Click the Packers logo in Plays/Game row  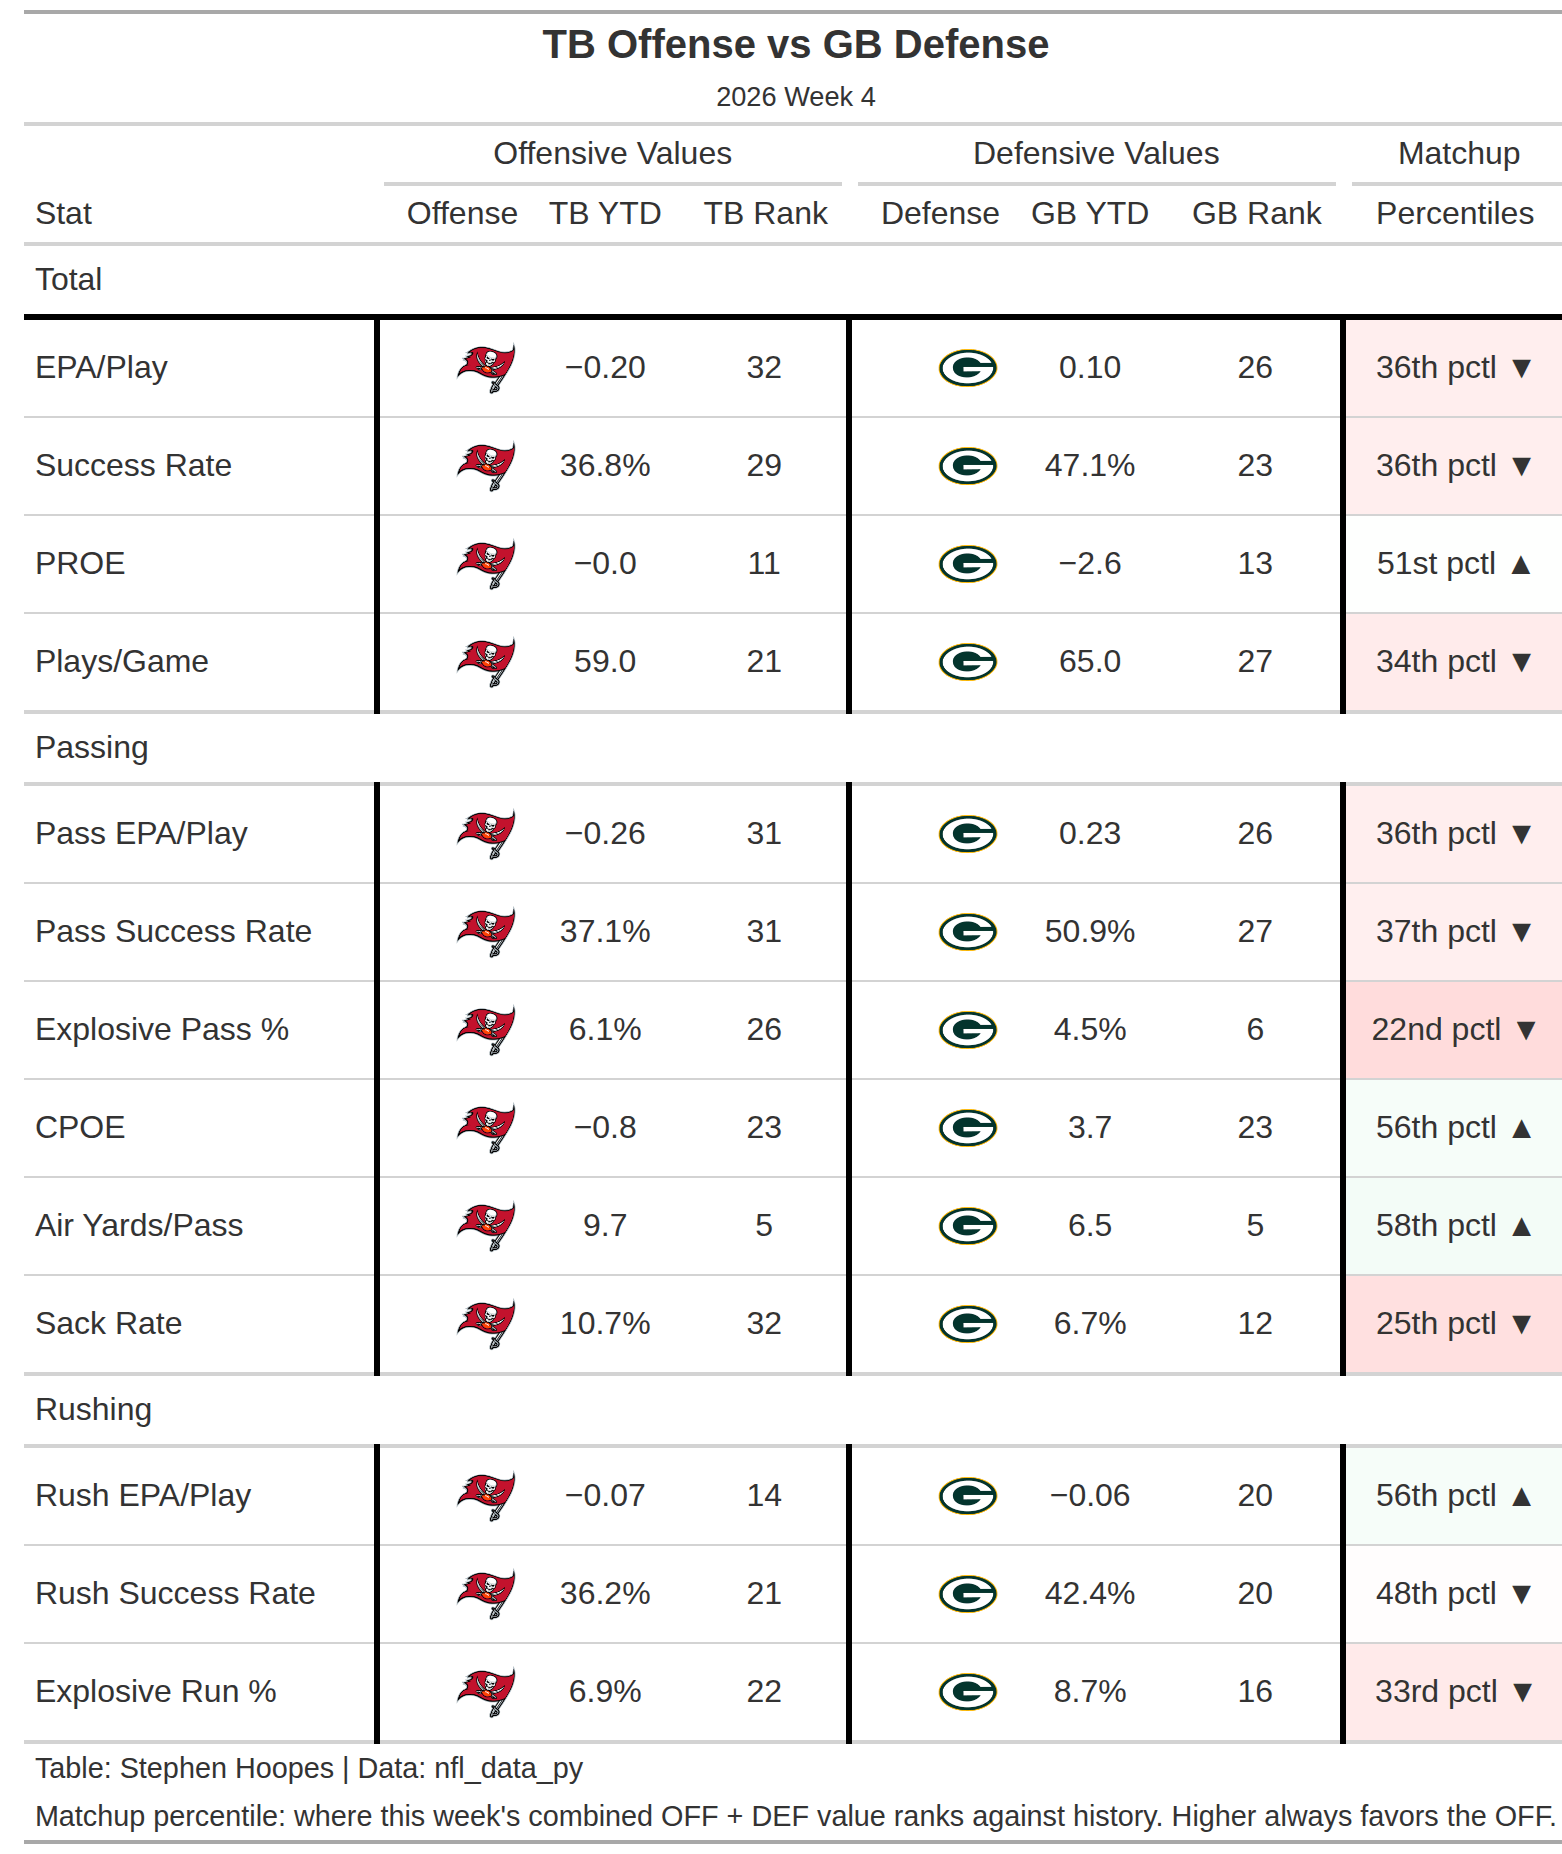click(x=968, y=662)
